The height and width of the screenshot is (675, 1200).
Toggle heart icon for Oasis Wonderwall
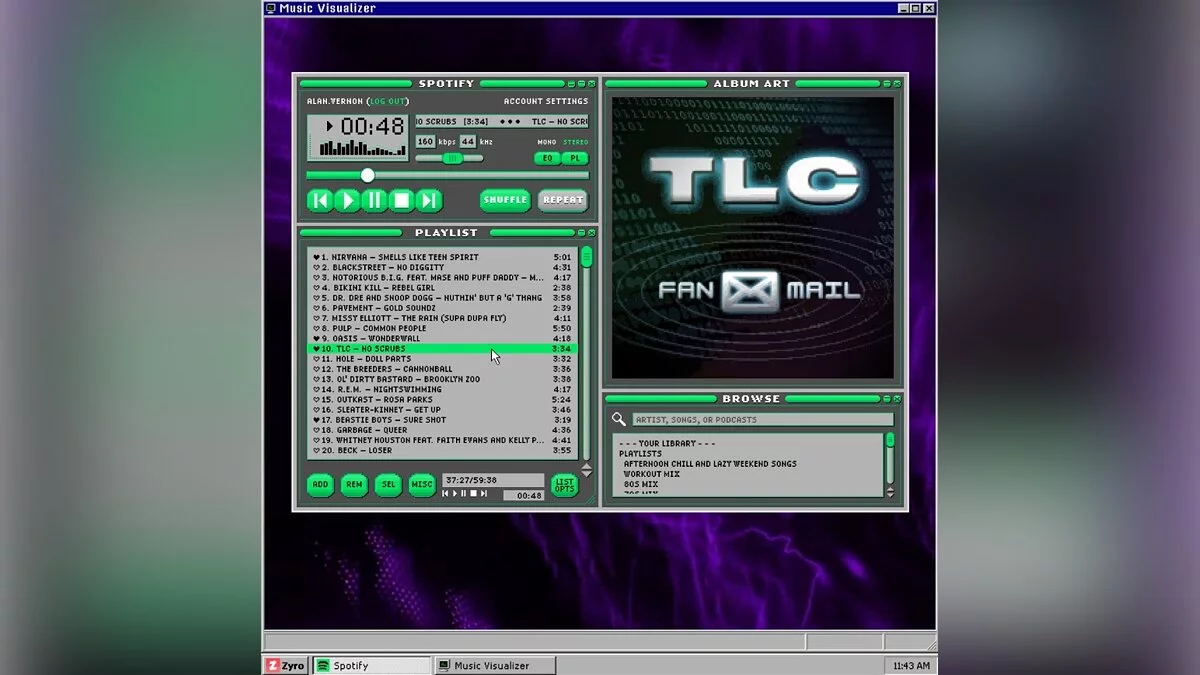[x=316, y=338]
